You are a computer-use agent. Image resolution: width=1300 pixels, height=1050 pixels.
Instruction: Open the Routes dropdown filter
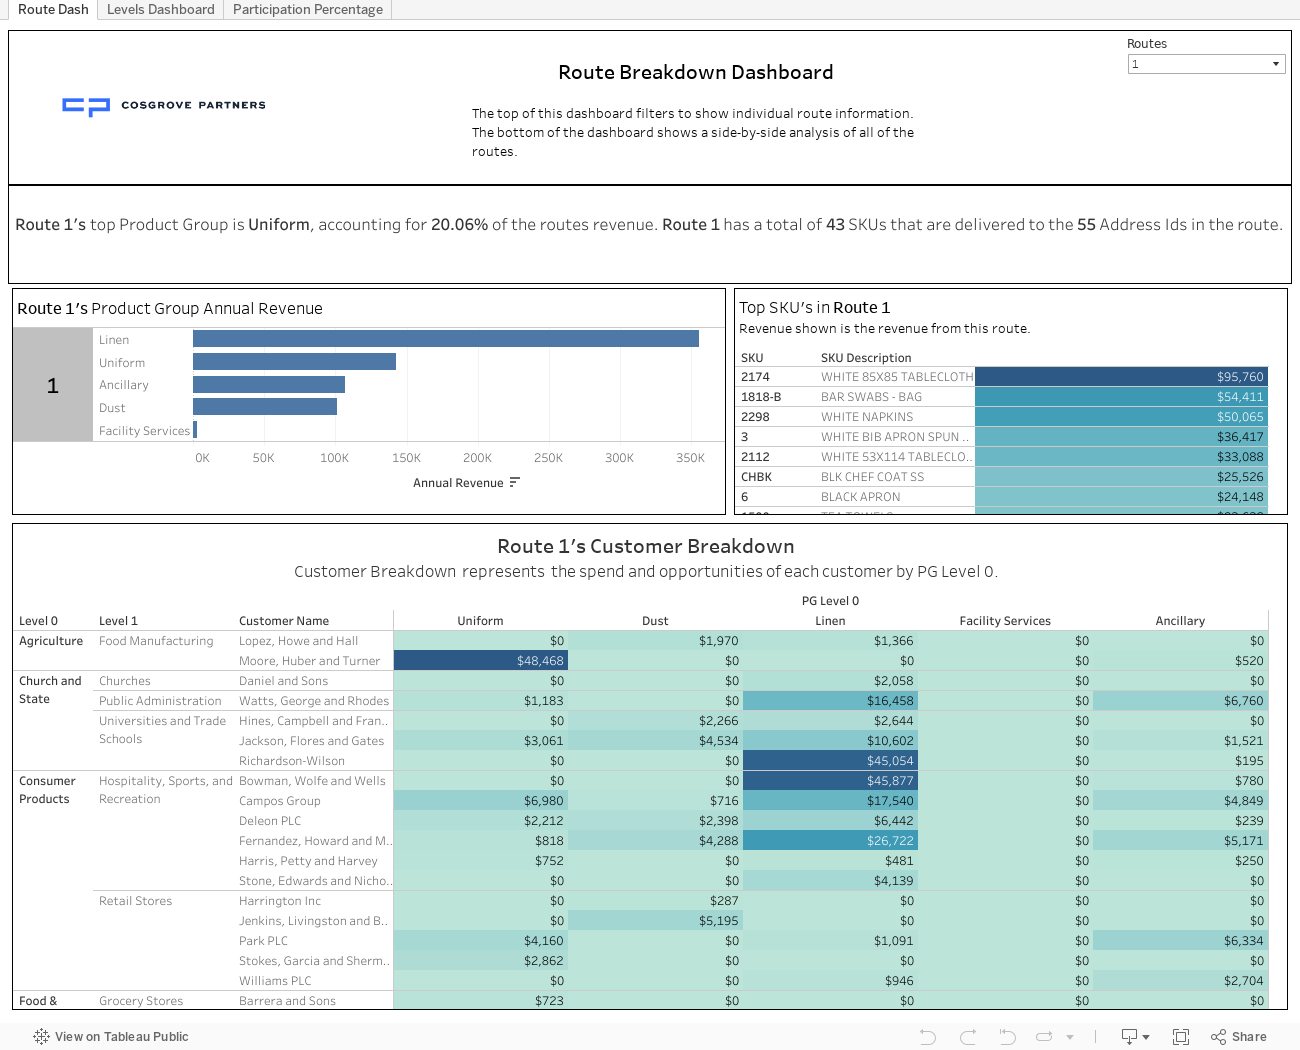tap(1206, 64)
